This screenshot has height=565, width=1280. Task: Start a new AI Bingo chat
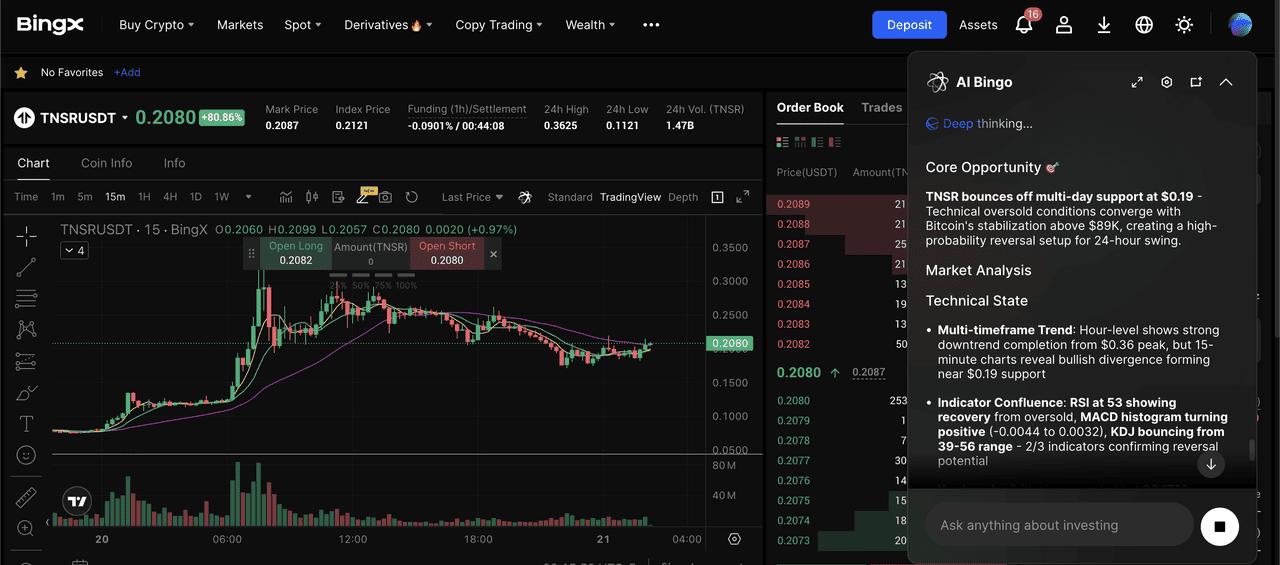[x=1196, y=82]
